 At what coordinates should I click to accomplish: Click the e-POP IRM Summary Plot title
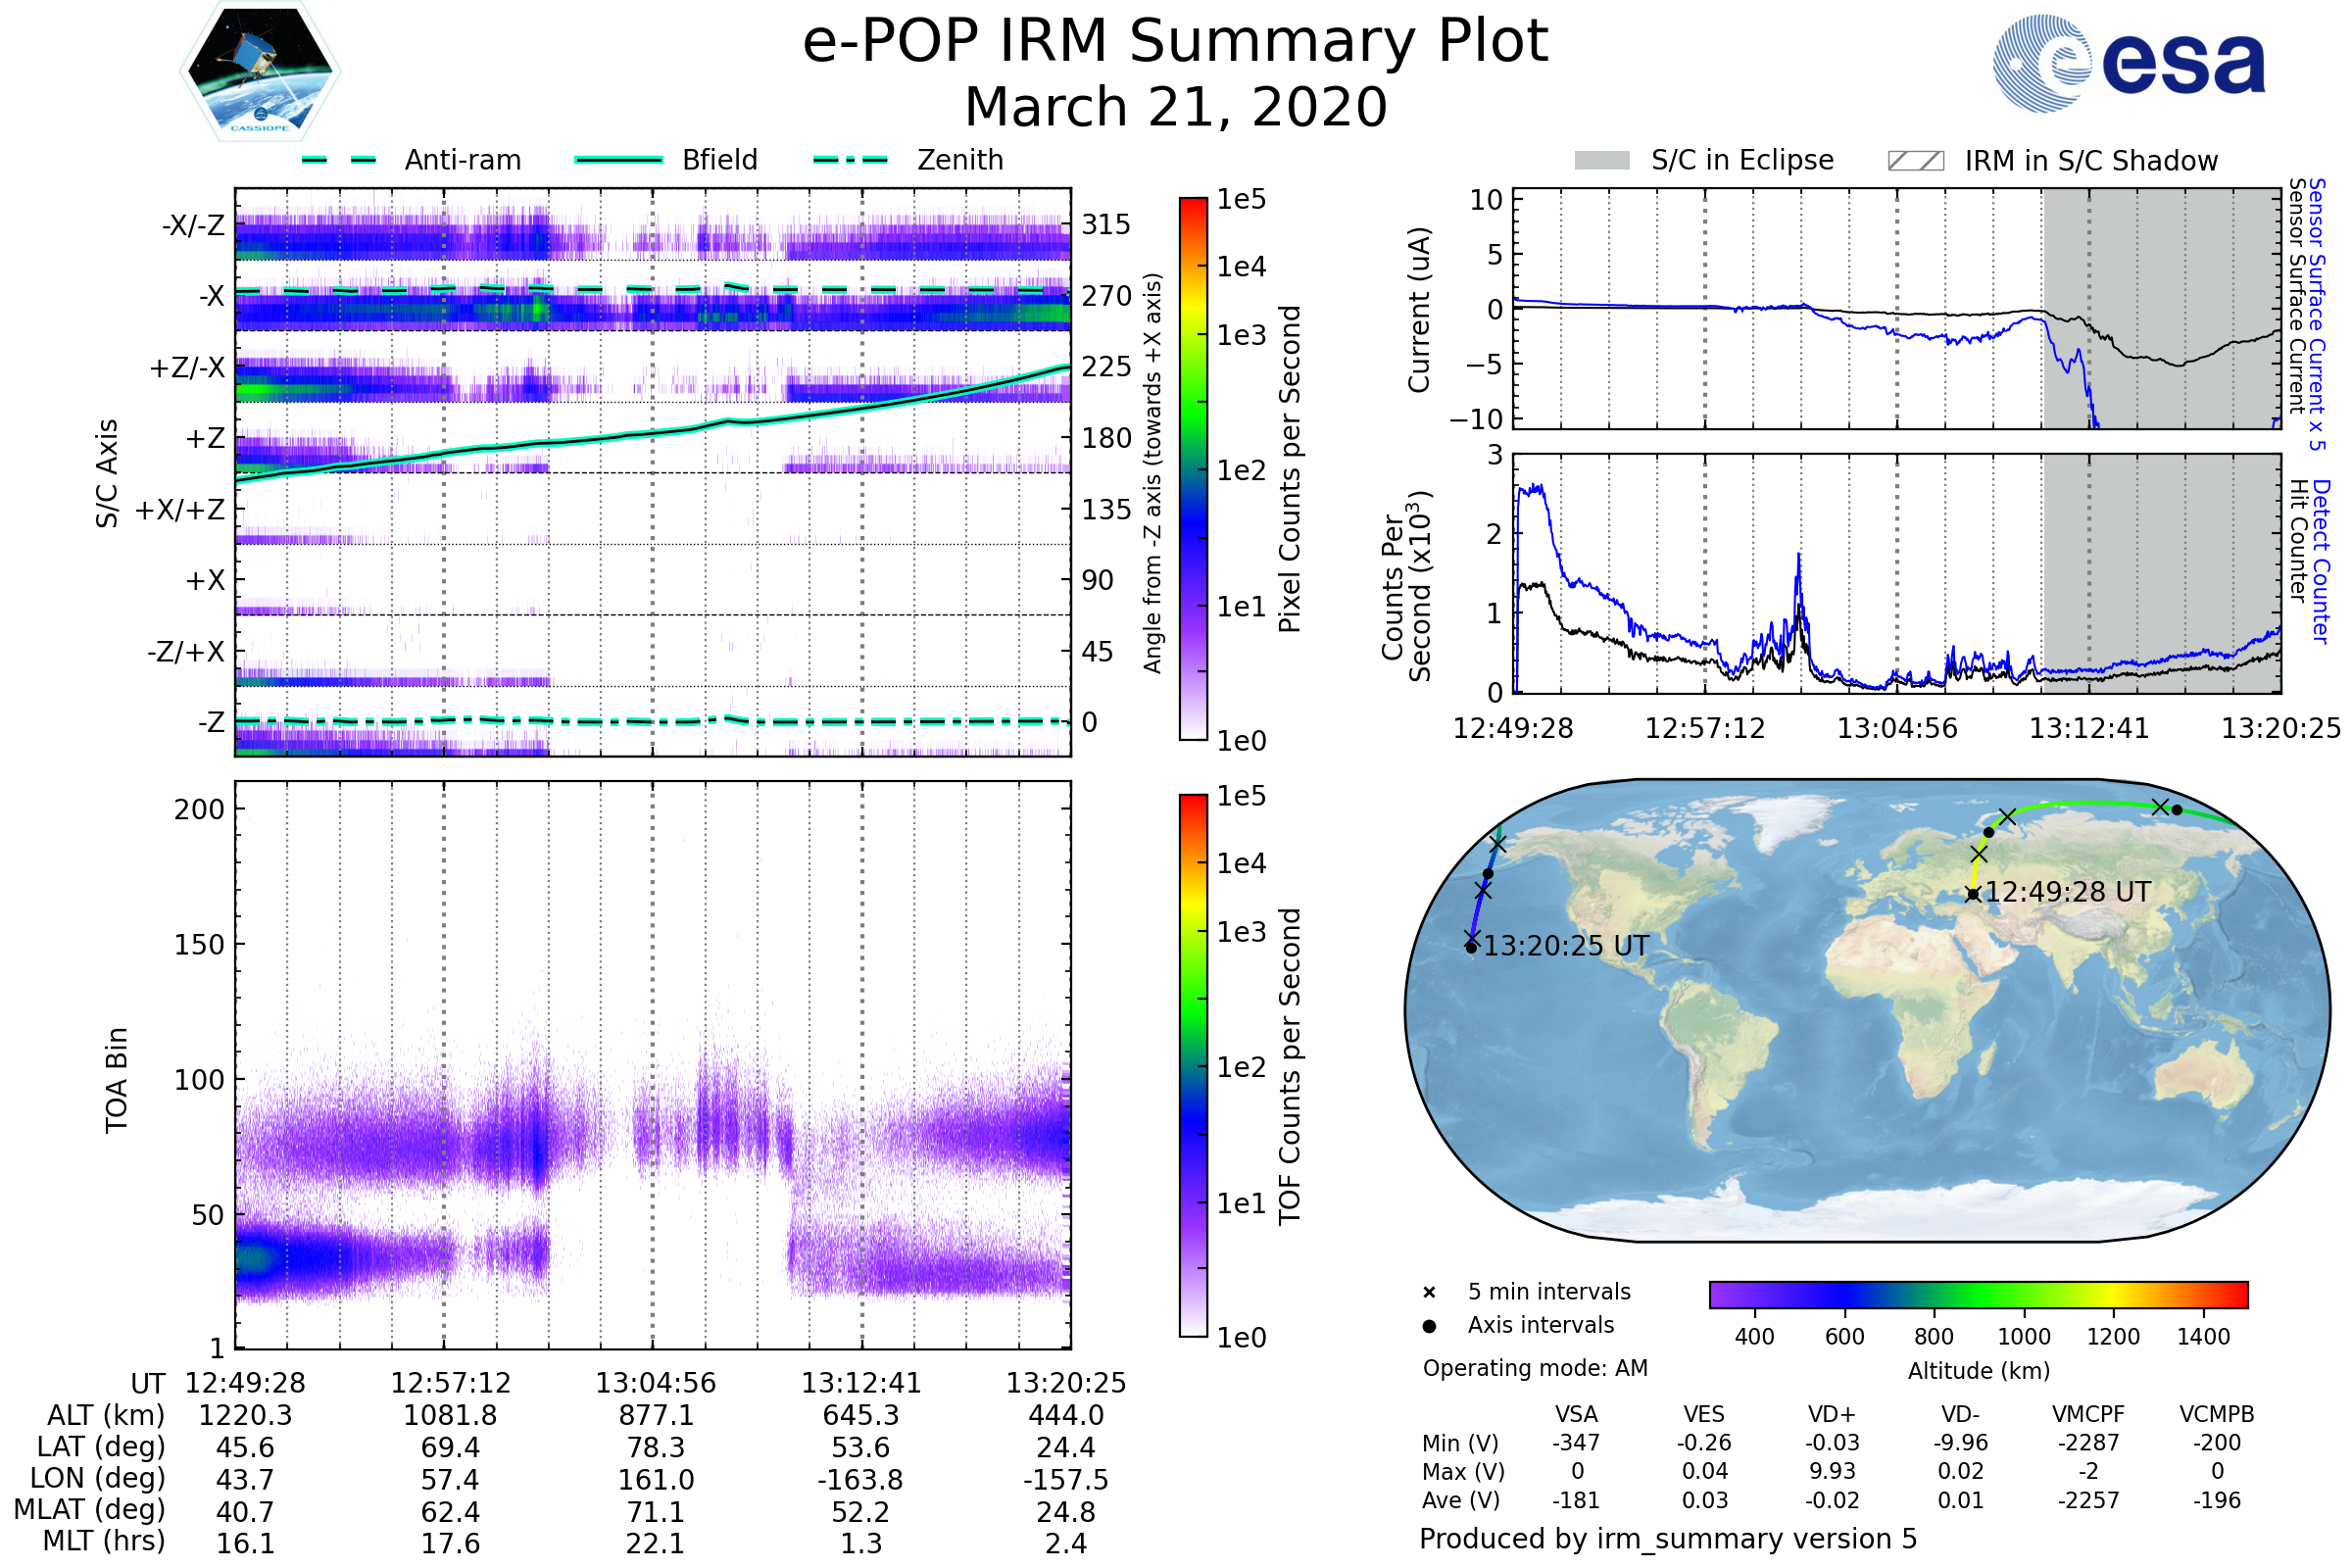point(1175,42)
